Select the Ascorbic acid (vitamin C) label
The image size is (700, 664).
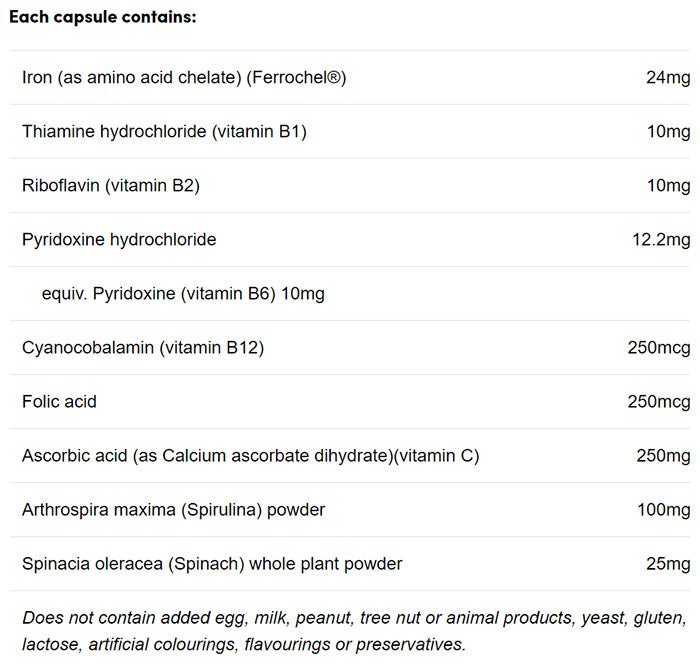(250, 456)
